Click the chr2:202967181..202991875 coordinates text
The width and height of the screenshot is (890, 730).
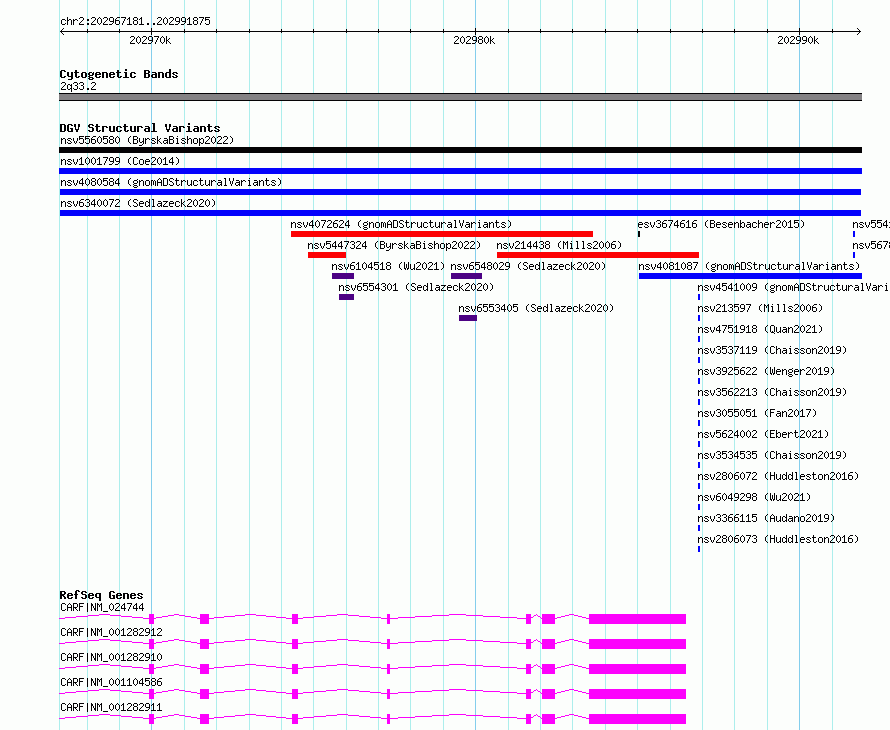[x=135, y=21]
